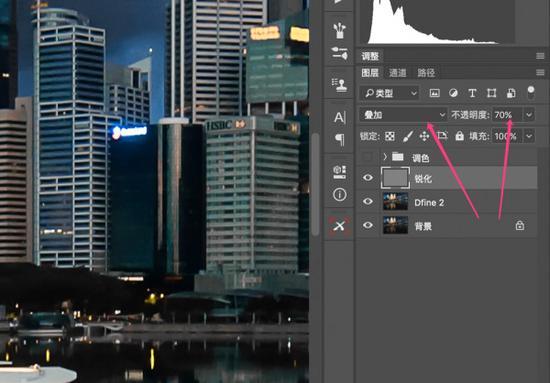Switch to the 路径 tab

click(x=426, y=73)
